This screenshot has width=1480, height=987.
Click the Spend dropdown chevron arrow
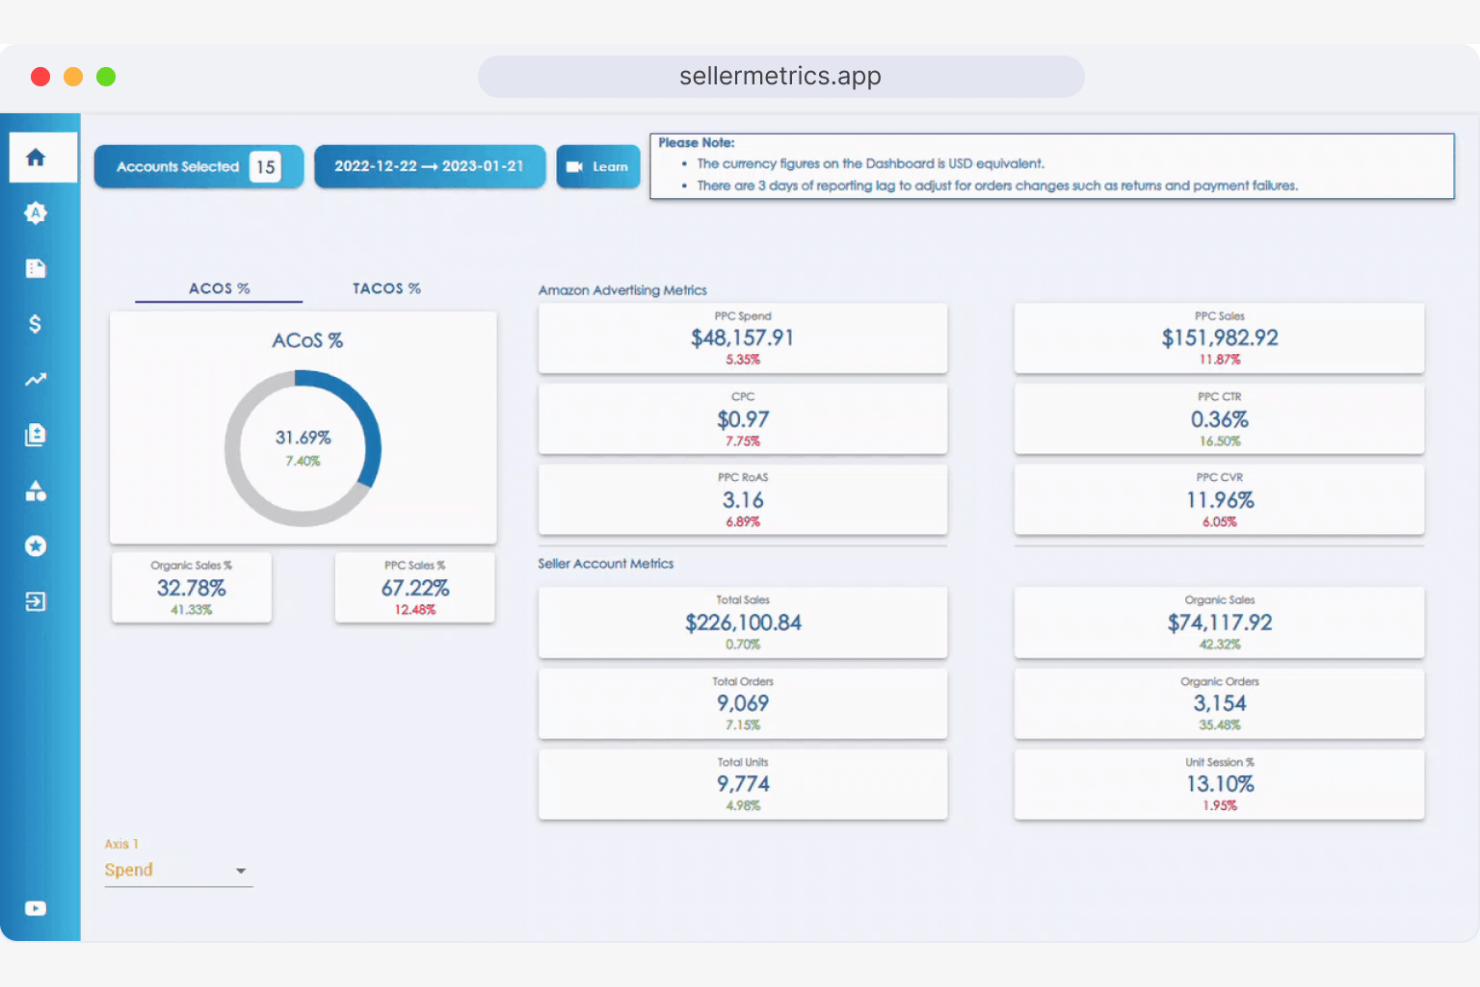click(241, 870)
